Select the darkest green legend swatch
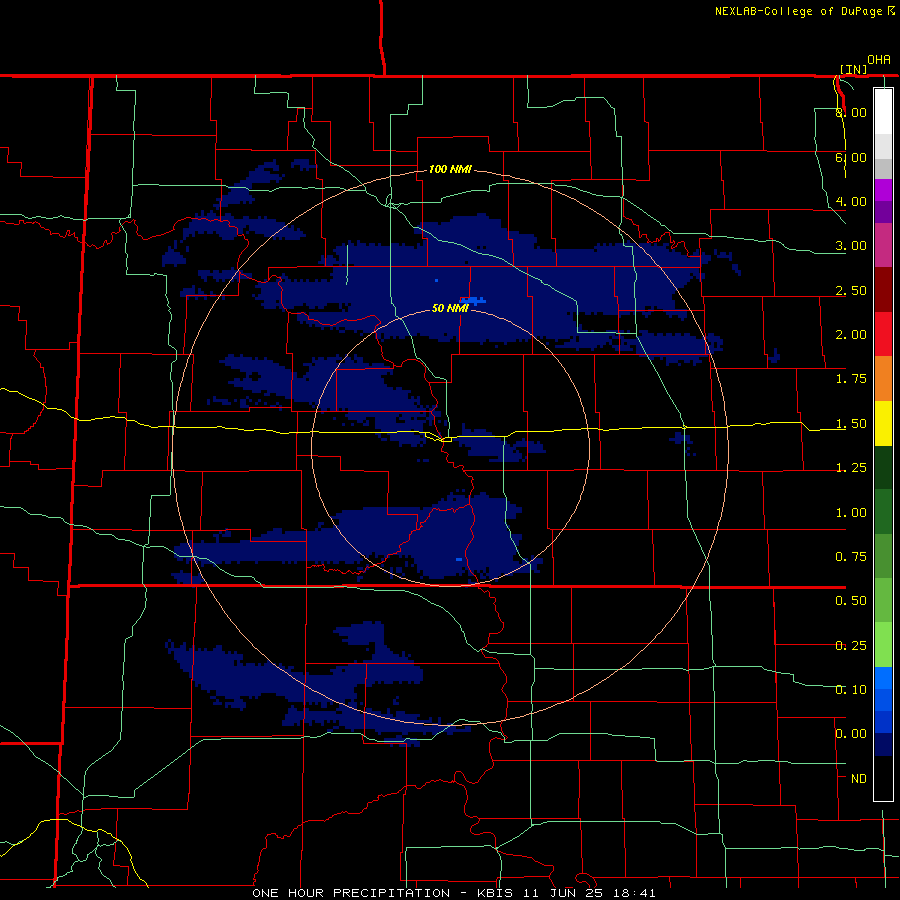This screenshot has width=900, height=900. (x=883, y=467)
